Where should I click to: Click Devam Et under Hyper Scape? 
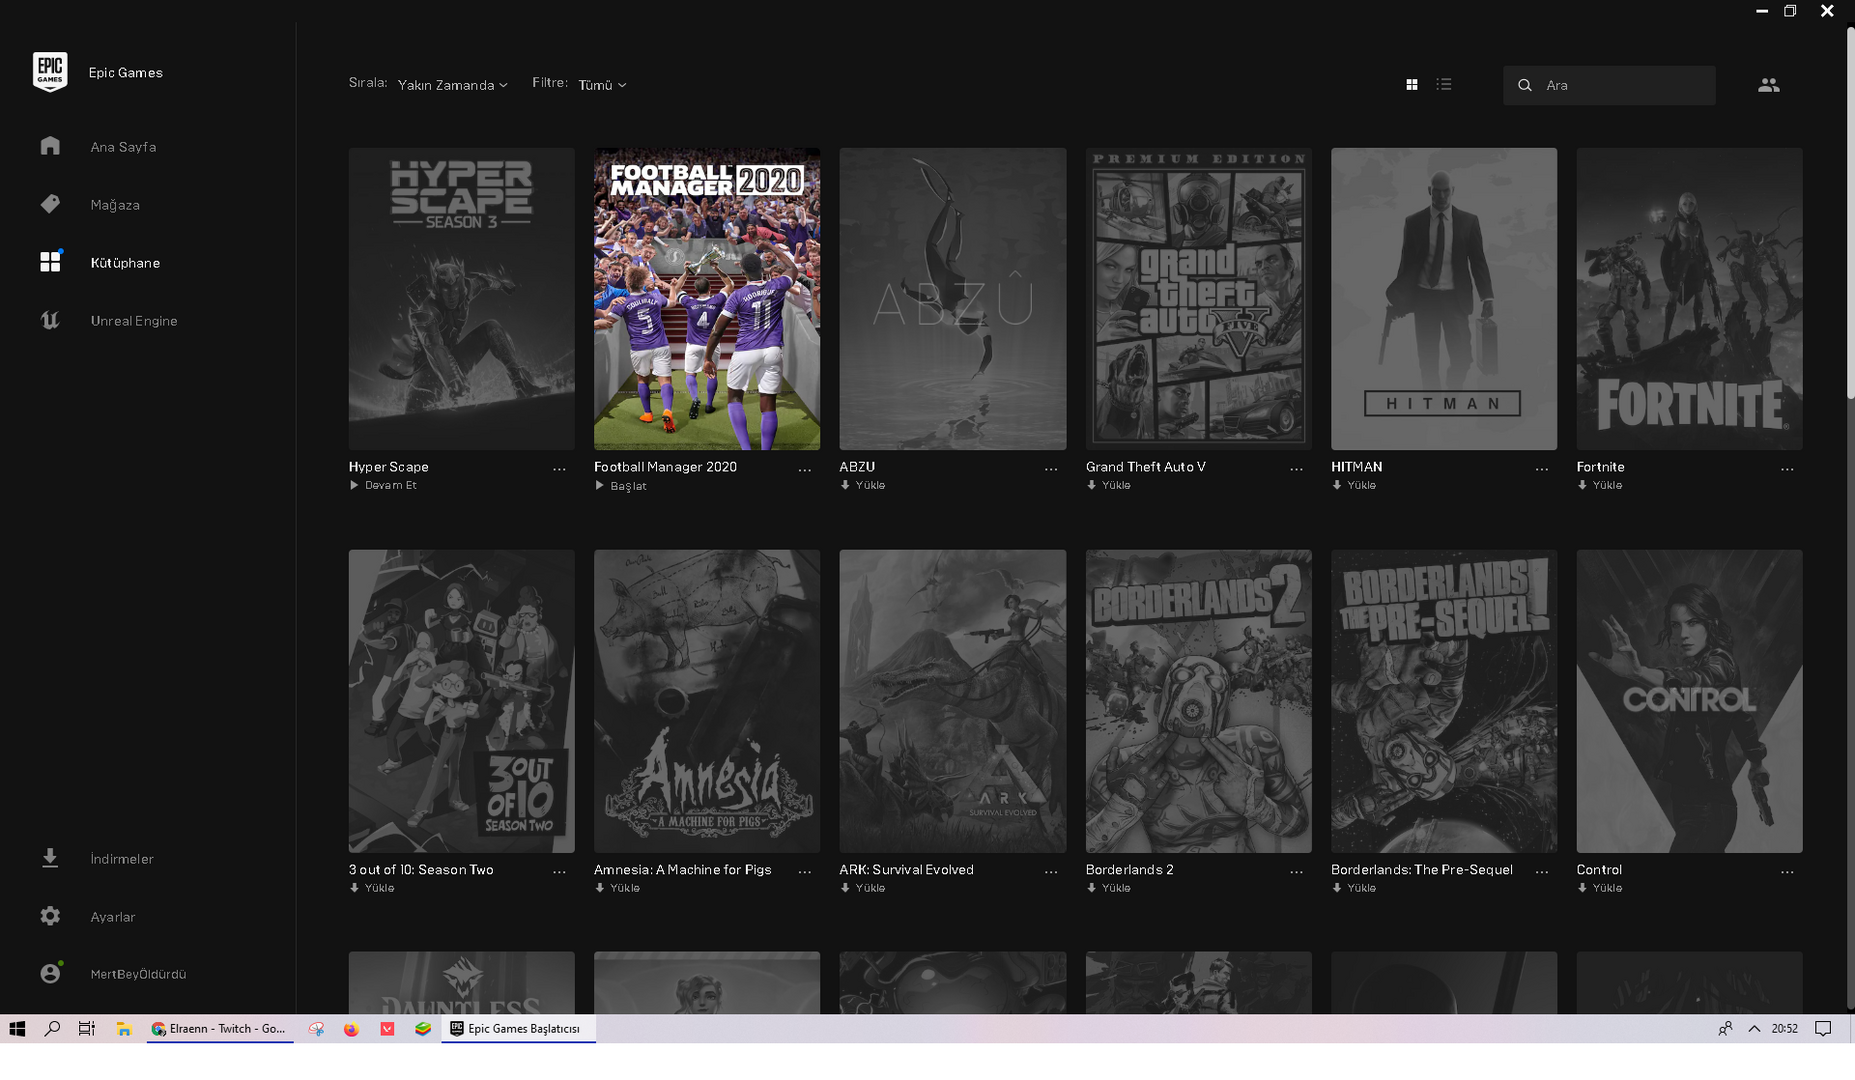[383, 485]
